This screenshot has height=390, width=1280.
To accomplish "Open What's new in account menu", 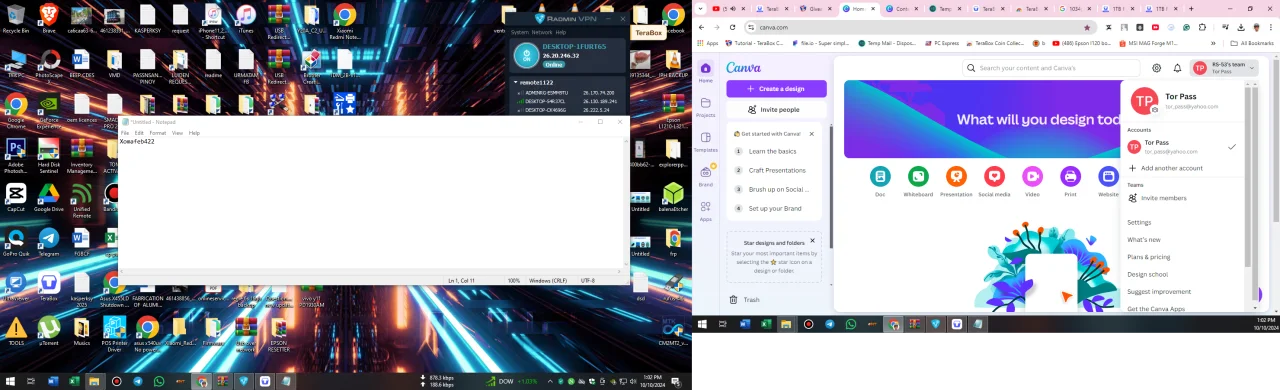I will 1144,240.
